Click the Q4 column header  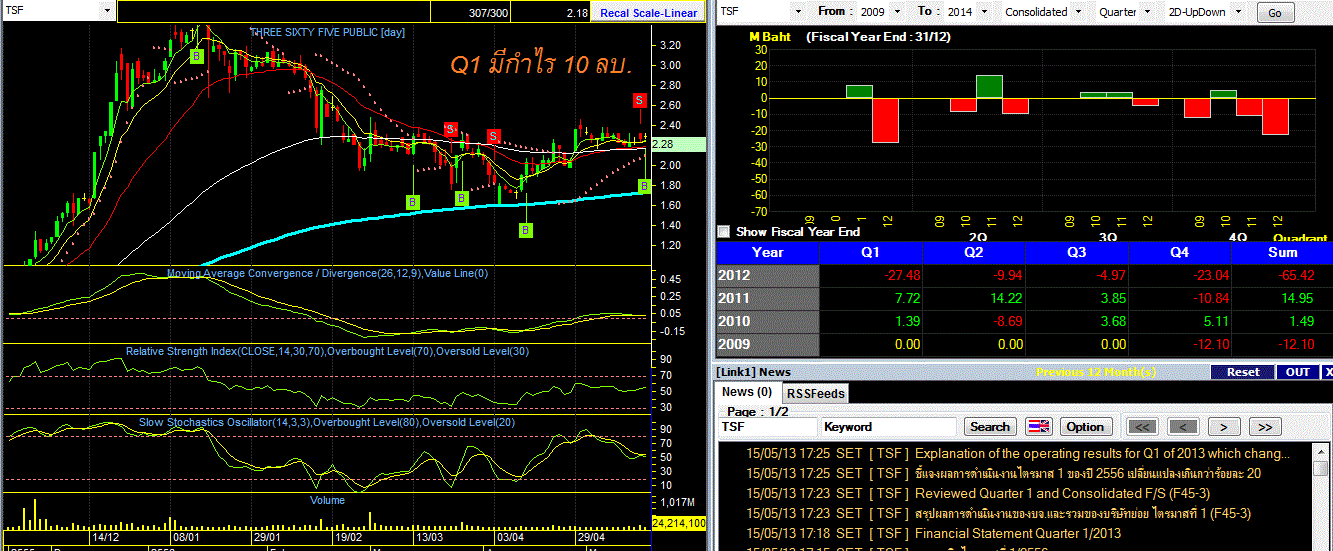click(1181, 253)
